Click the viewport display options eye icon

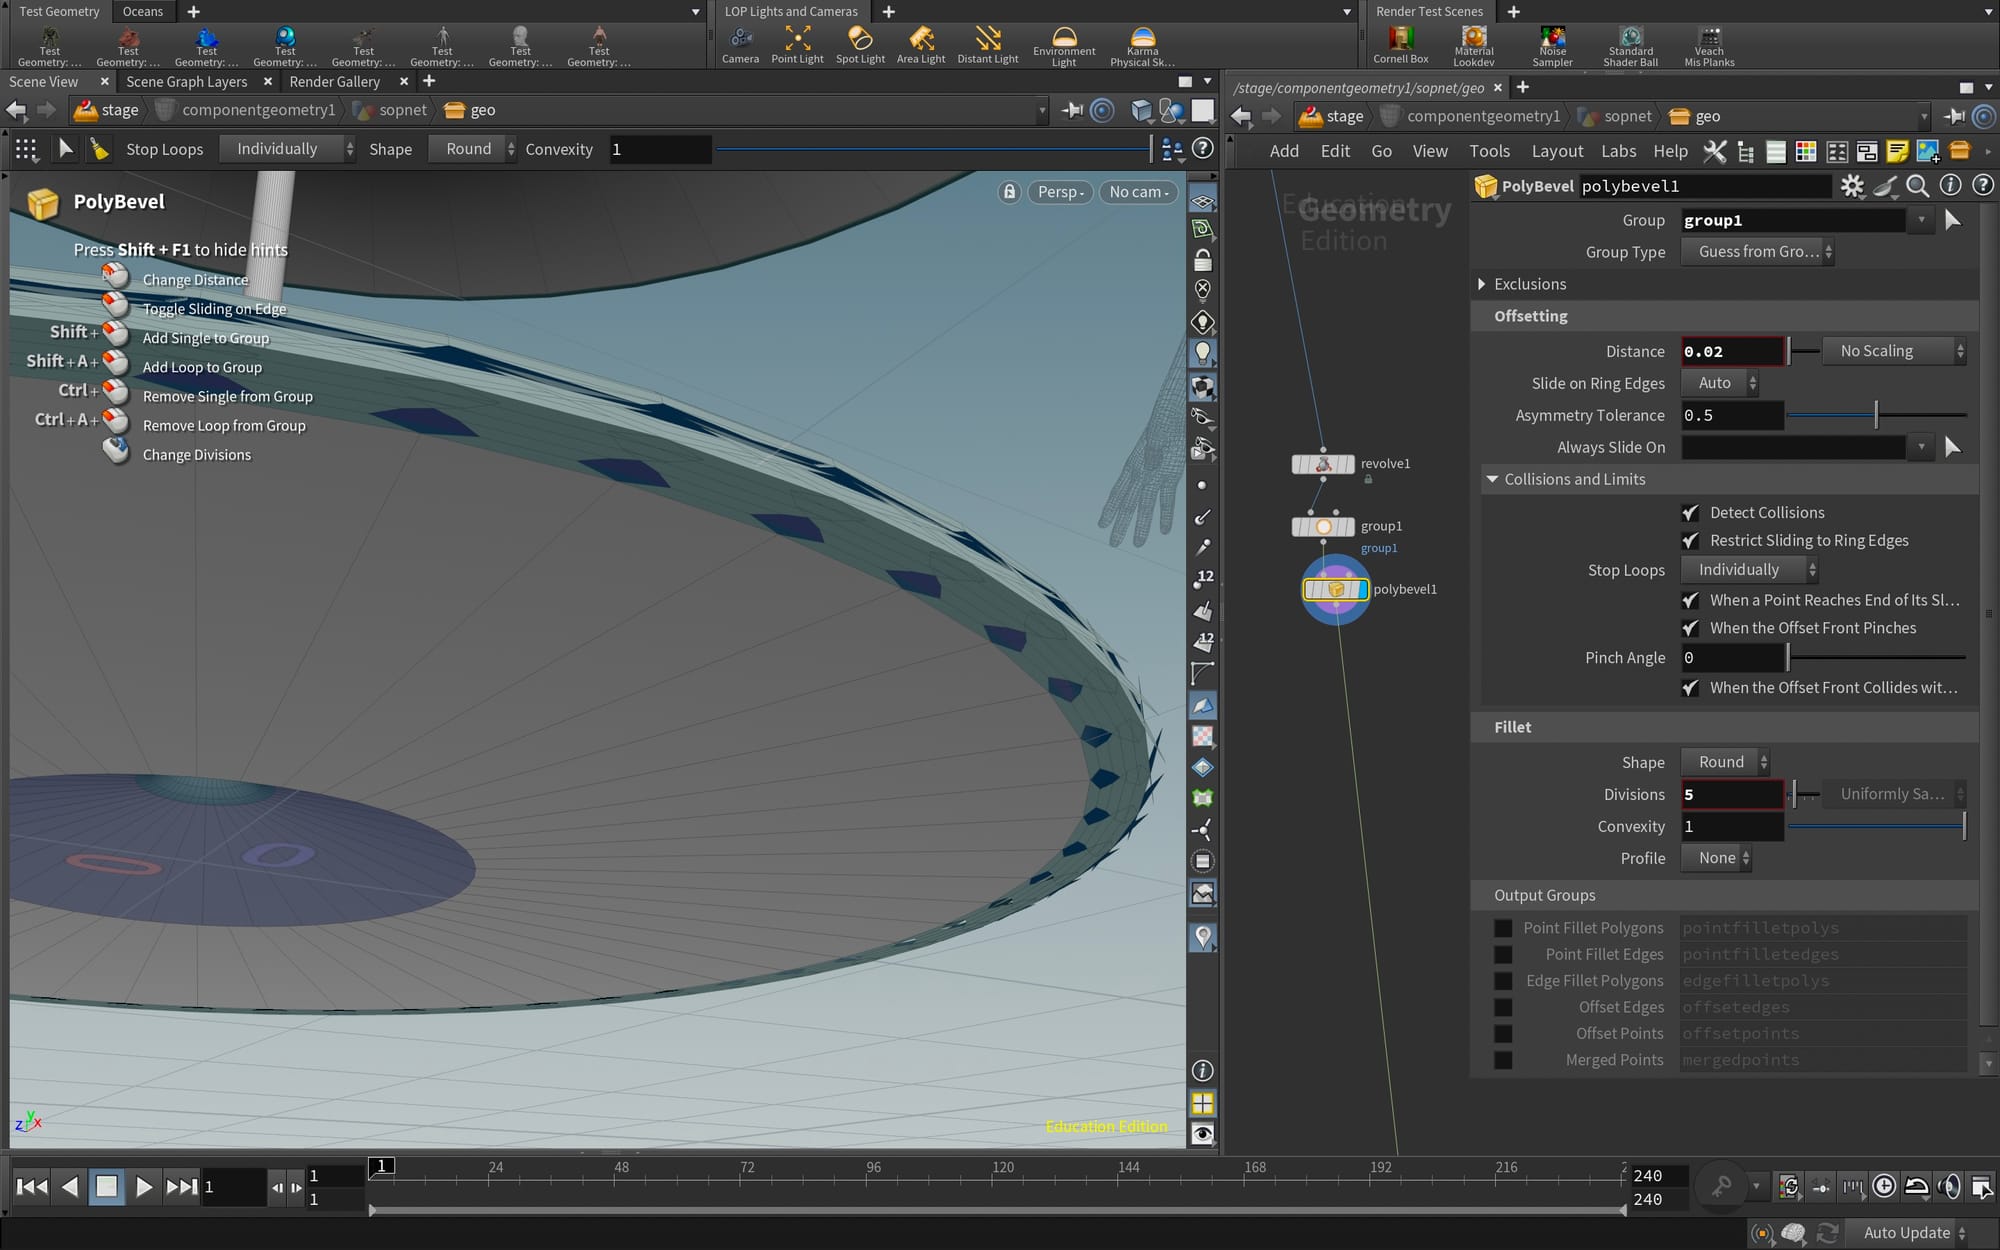(1203, 1134)
